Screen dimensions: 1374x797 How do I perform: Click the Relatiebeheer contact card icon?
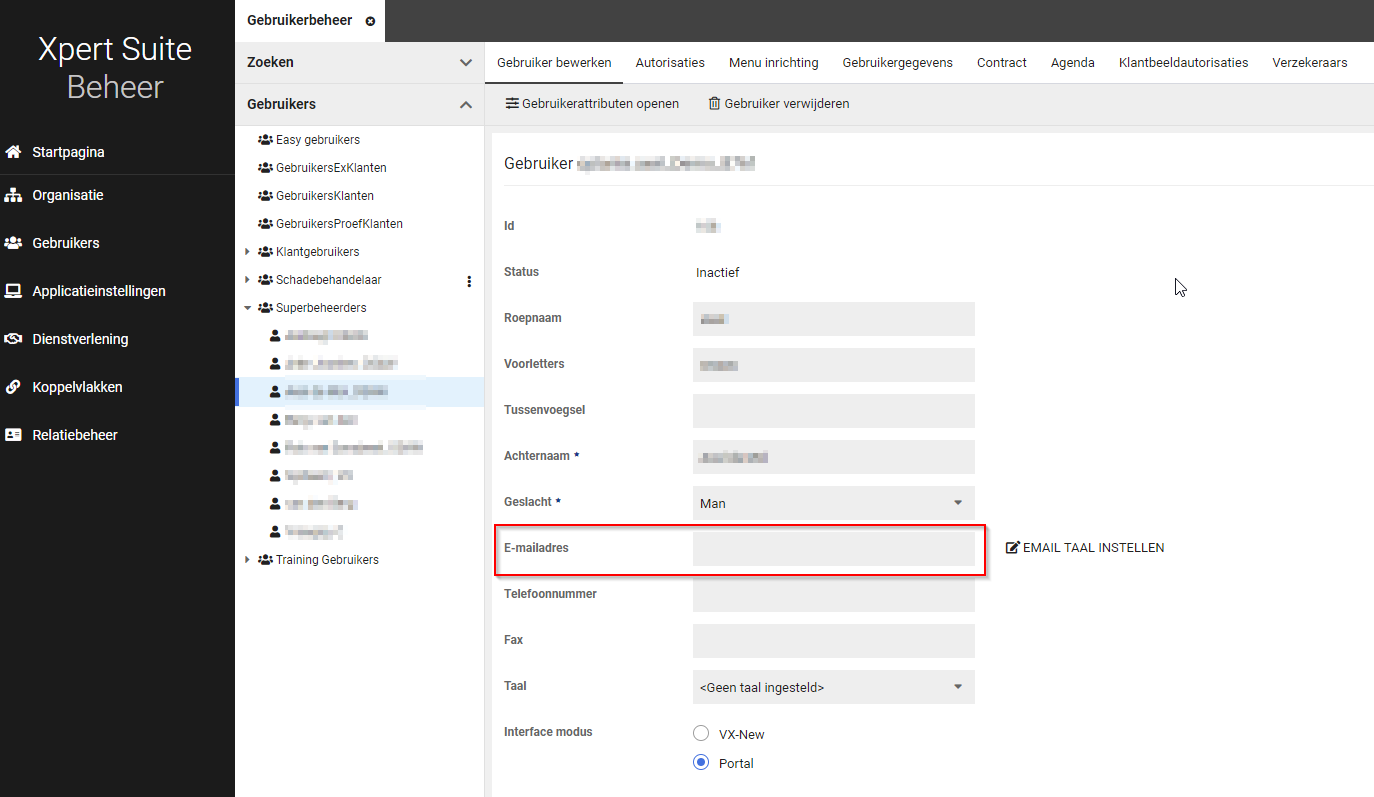pyautogui.click(x=13, y=435)
